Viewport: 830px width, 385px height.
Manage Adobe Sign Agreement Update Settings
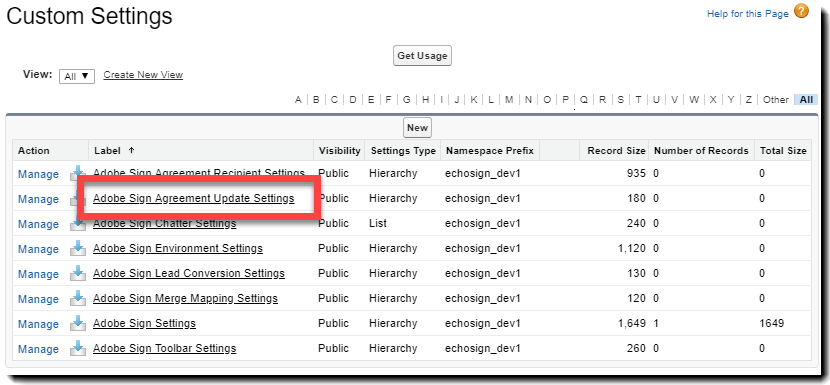(38, 199)
